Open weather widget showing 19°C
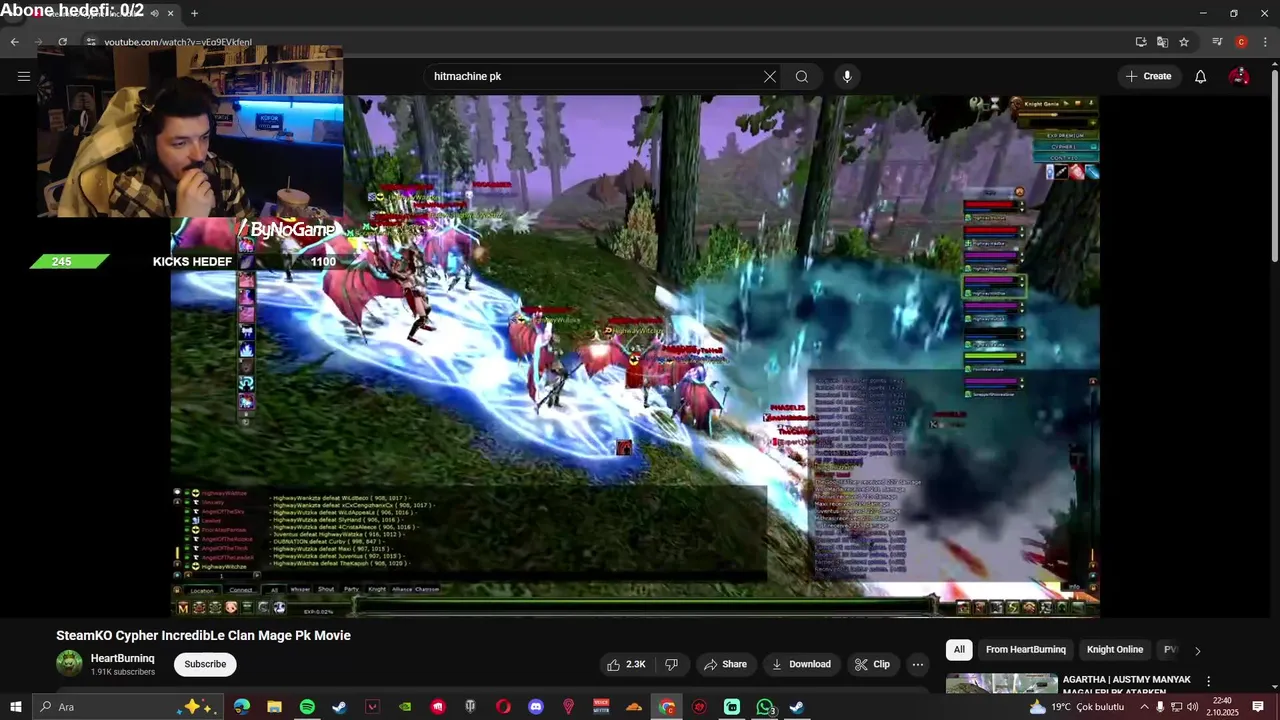Image resolution: width=1280 pixels, height=720 pixels. coord(1075,707)
